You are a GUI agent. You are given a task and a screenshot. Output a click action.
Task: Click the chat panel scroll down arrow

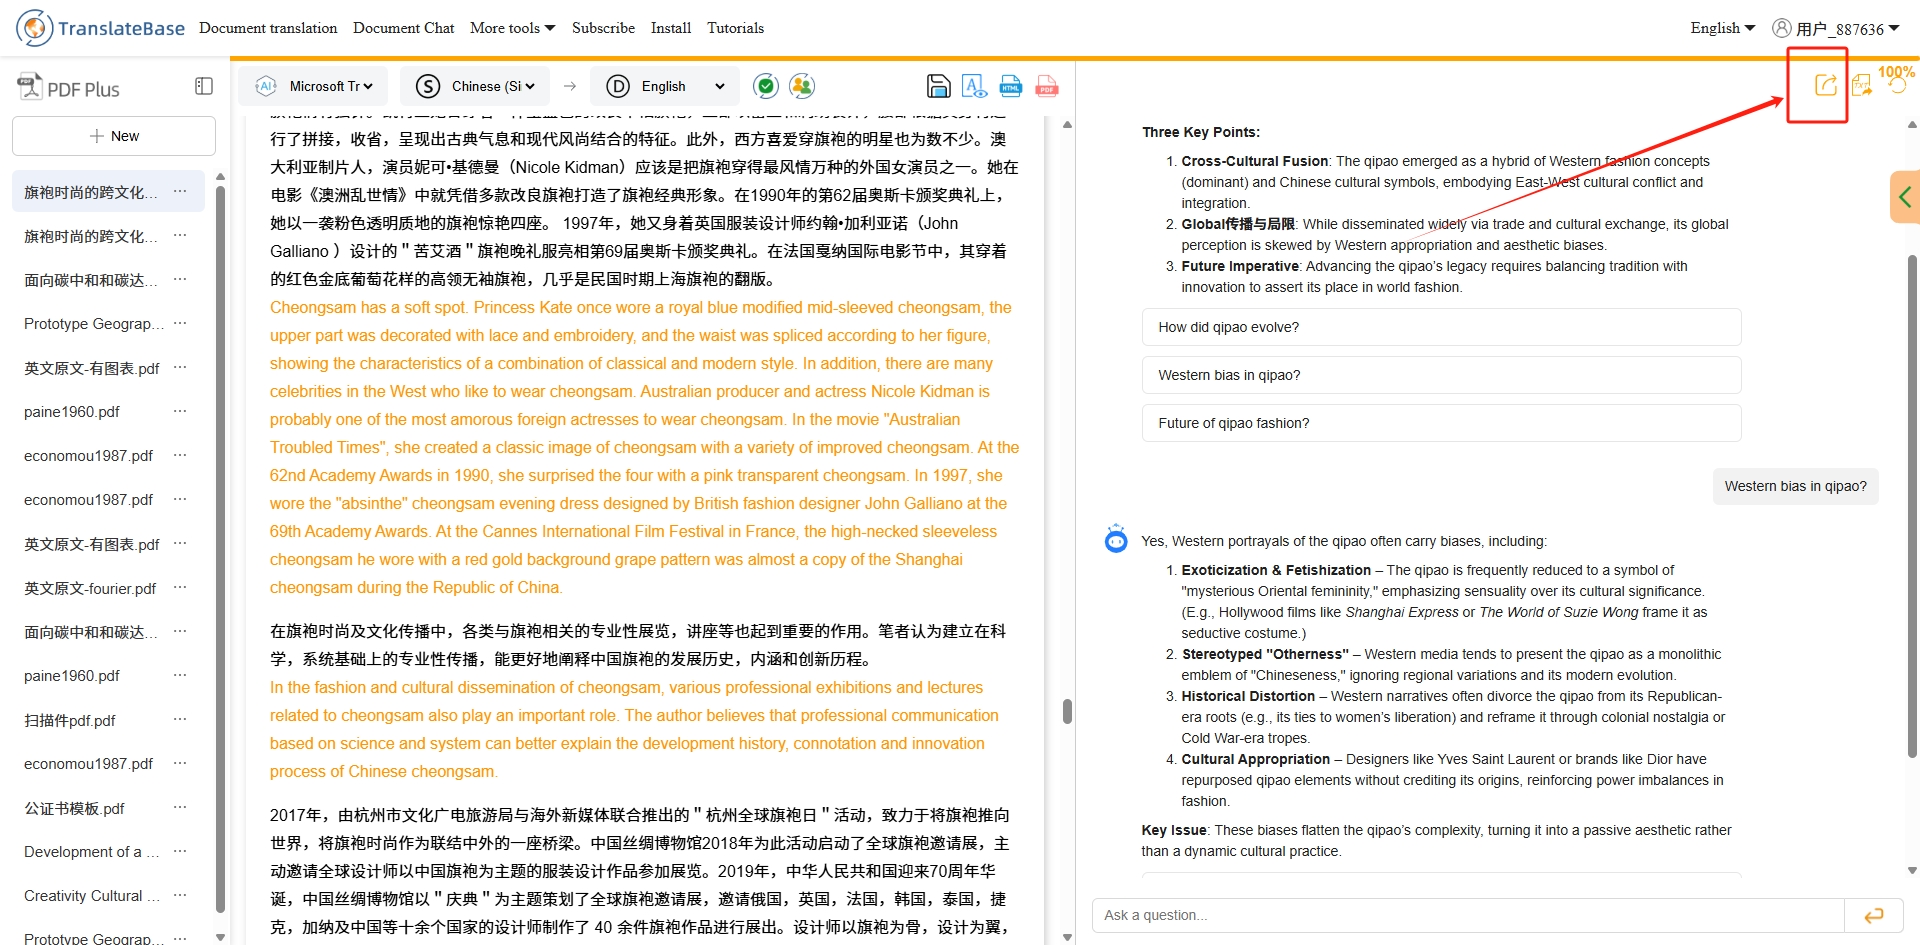[1912, 871]
